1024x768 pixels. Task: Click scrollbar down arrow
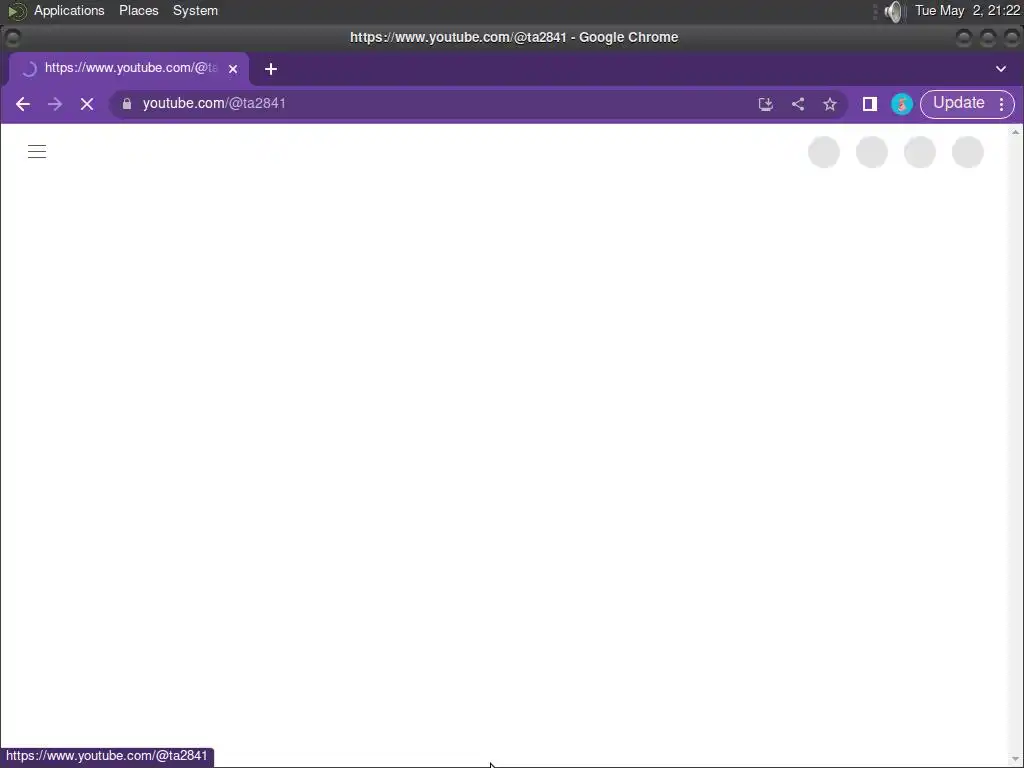click(x=1016, y=760)
